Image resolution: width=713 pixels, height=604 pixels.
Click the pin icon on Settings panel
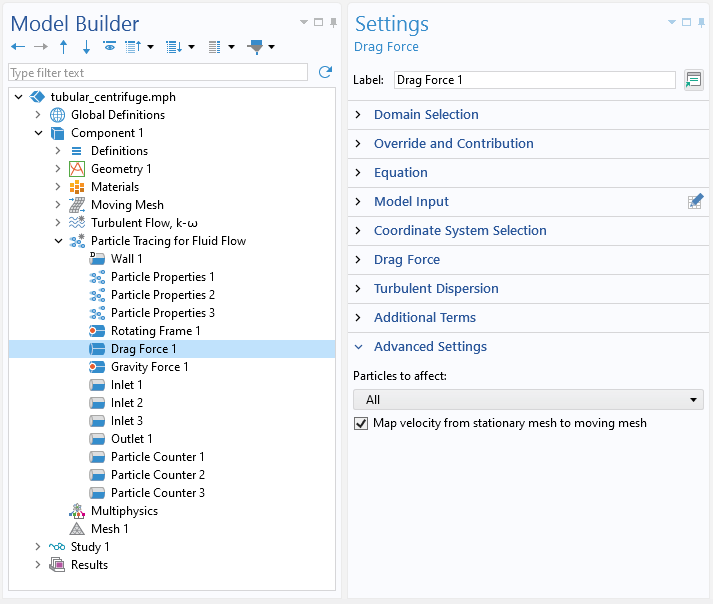tap(701, 22)
